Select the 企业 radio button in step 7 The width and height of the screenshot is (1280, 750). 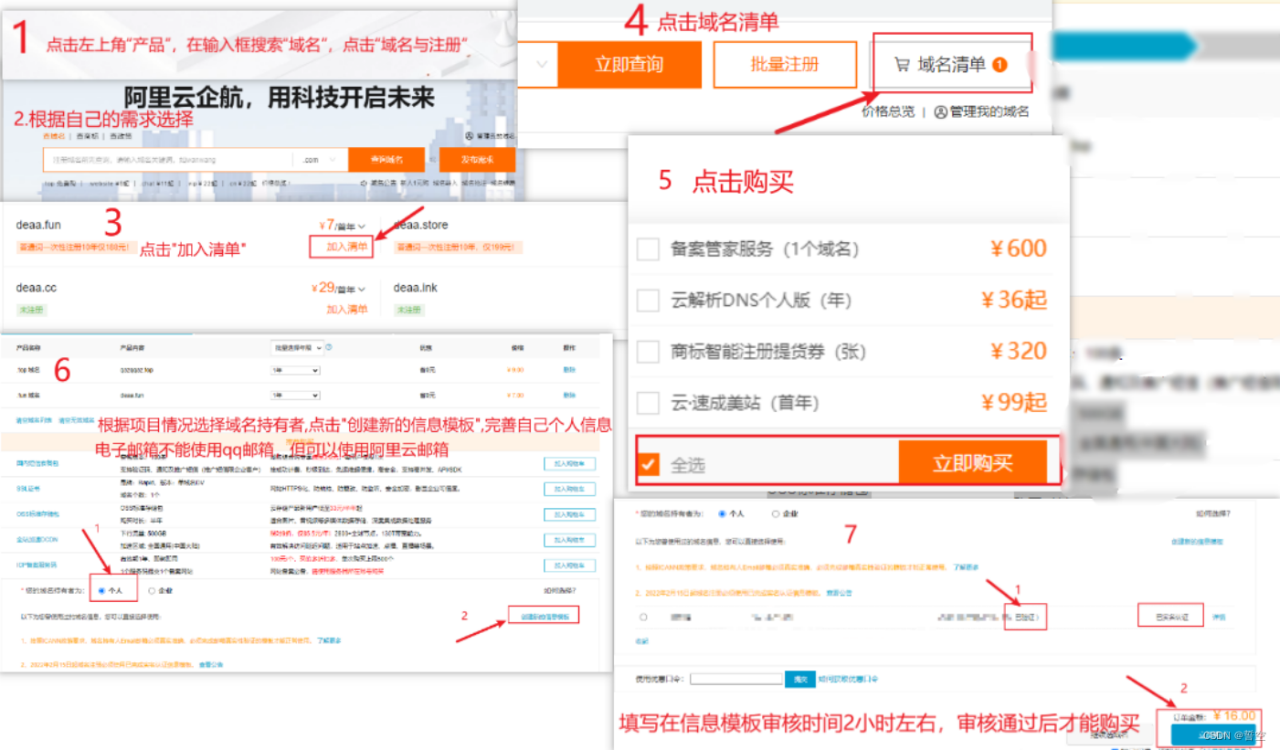pos(776,514)
